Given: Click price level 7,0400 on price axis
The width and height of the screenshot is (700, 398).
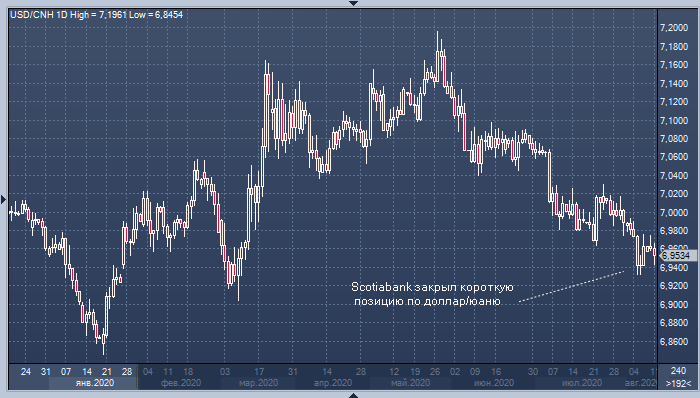Looking at the screenshot, I should pyautogui.click(x=674, y=175).
